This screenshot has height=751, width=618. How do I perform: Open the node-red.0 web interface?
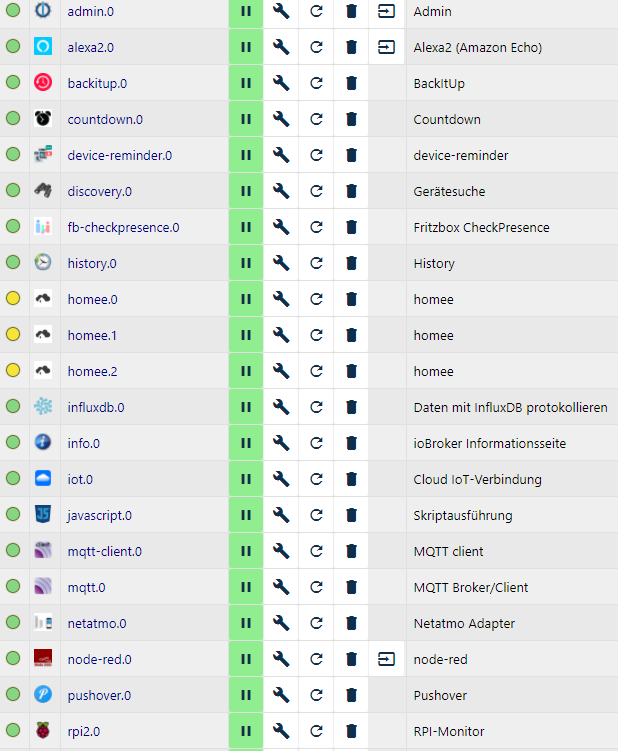tap(386, 659)
